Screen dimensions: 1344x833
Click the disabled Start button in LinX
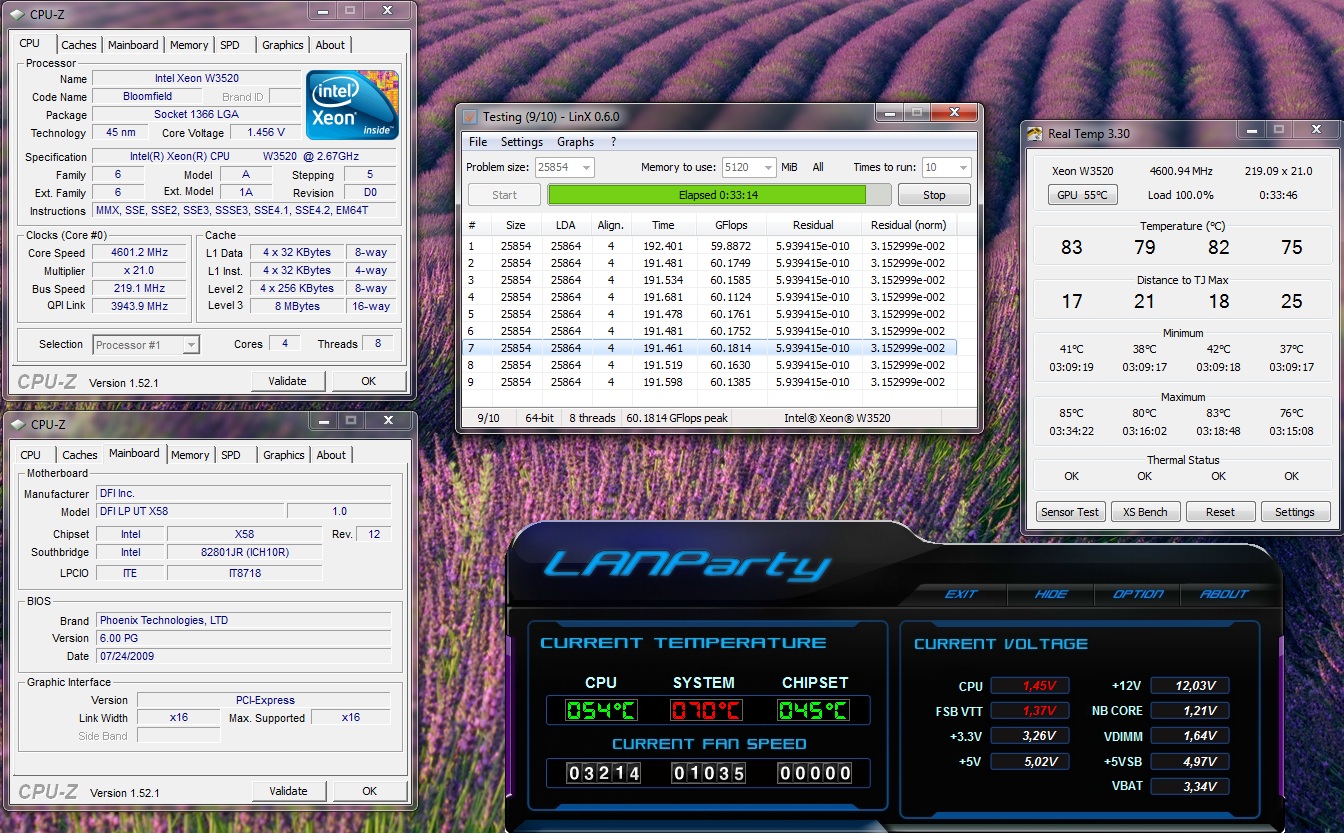(x=504, y=195)
